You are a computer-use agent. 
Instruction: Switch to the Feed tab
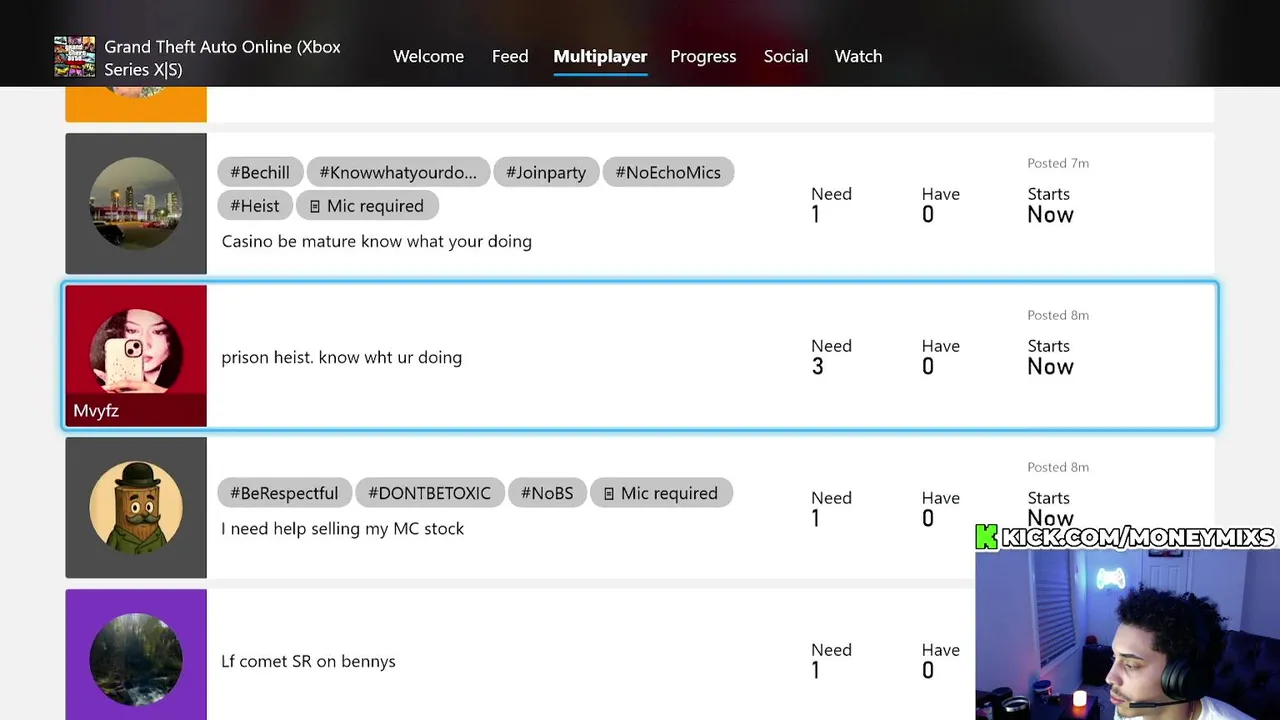[x=510, y=56]
